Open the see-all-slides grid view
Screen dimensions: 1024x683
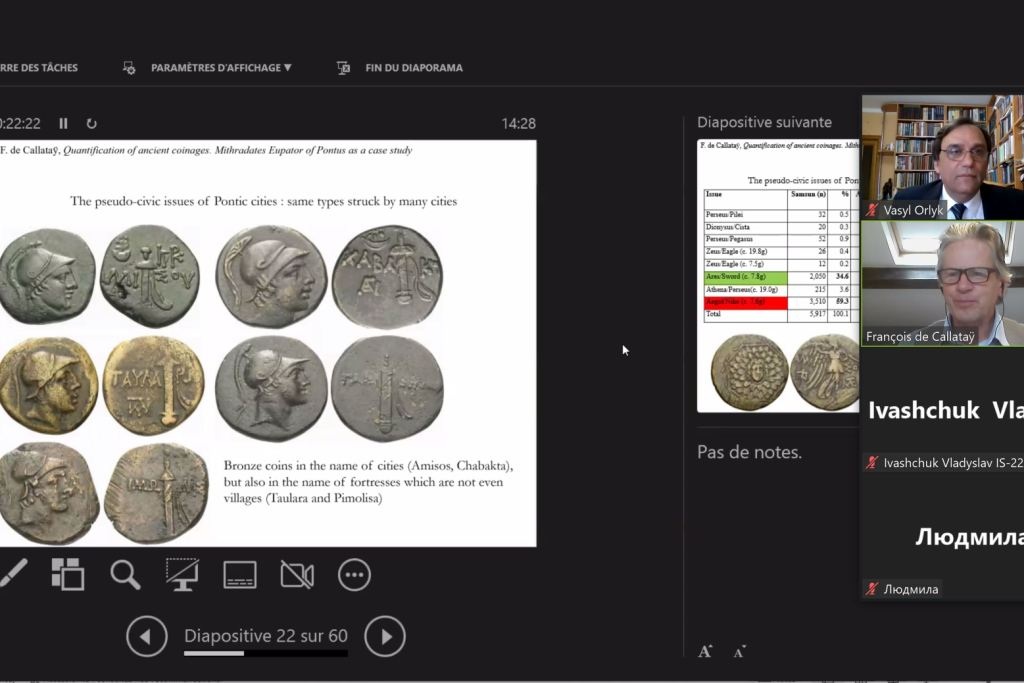[x=68, y=574]
